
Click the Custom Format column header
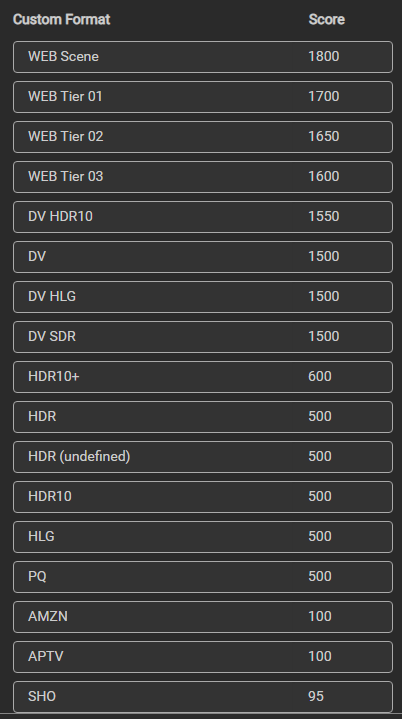pos(61,20)
